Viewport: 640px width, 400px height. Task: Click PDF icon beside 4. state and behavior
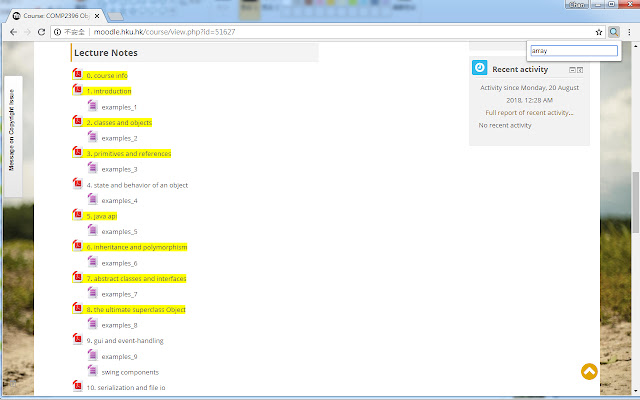click(x=78, y=184)
